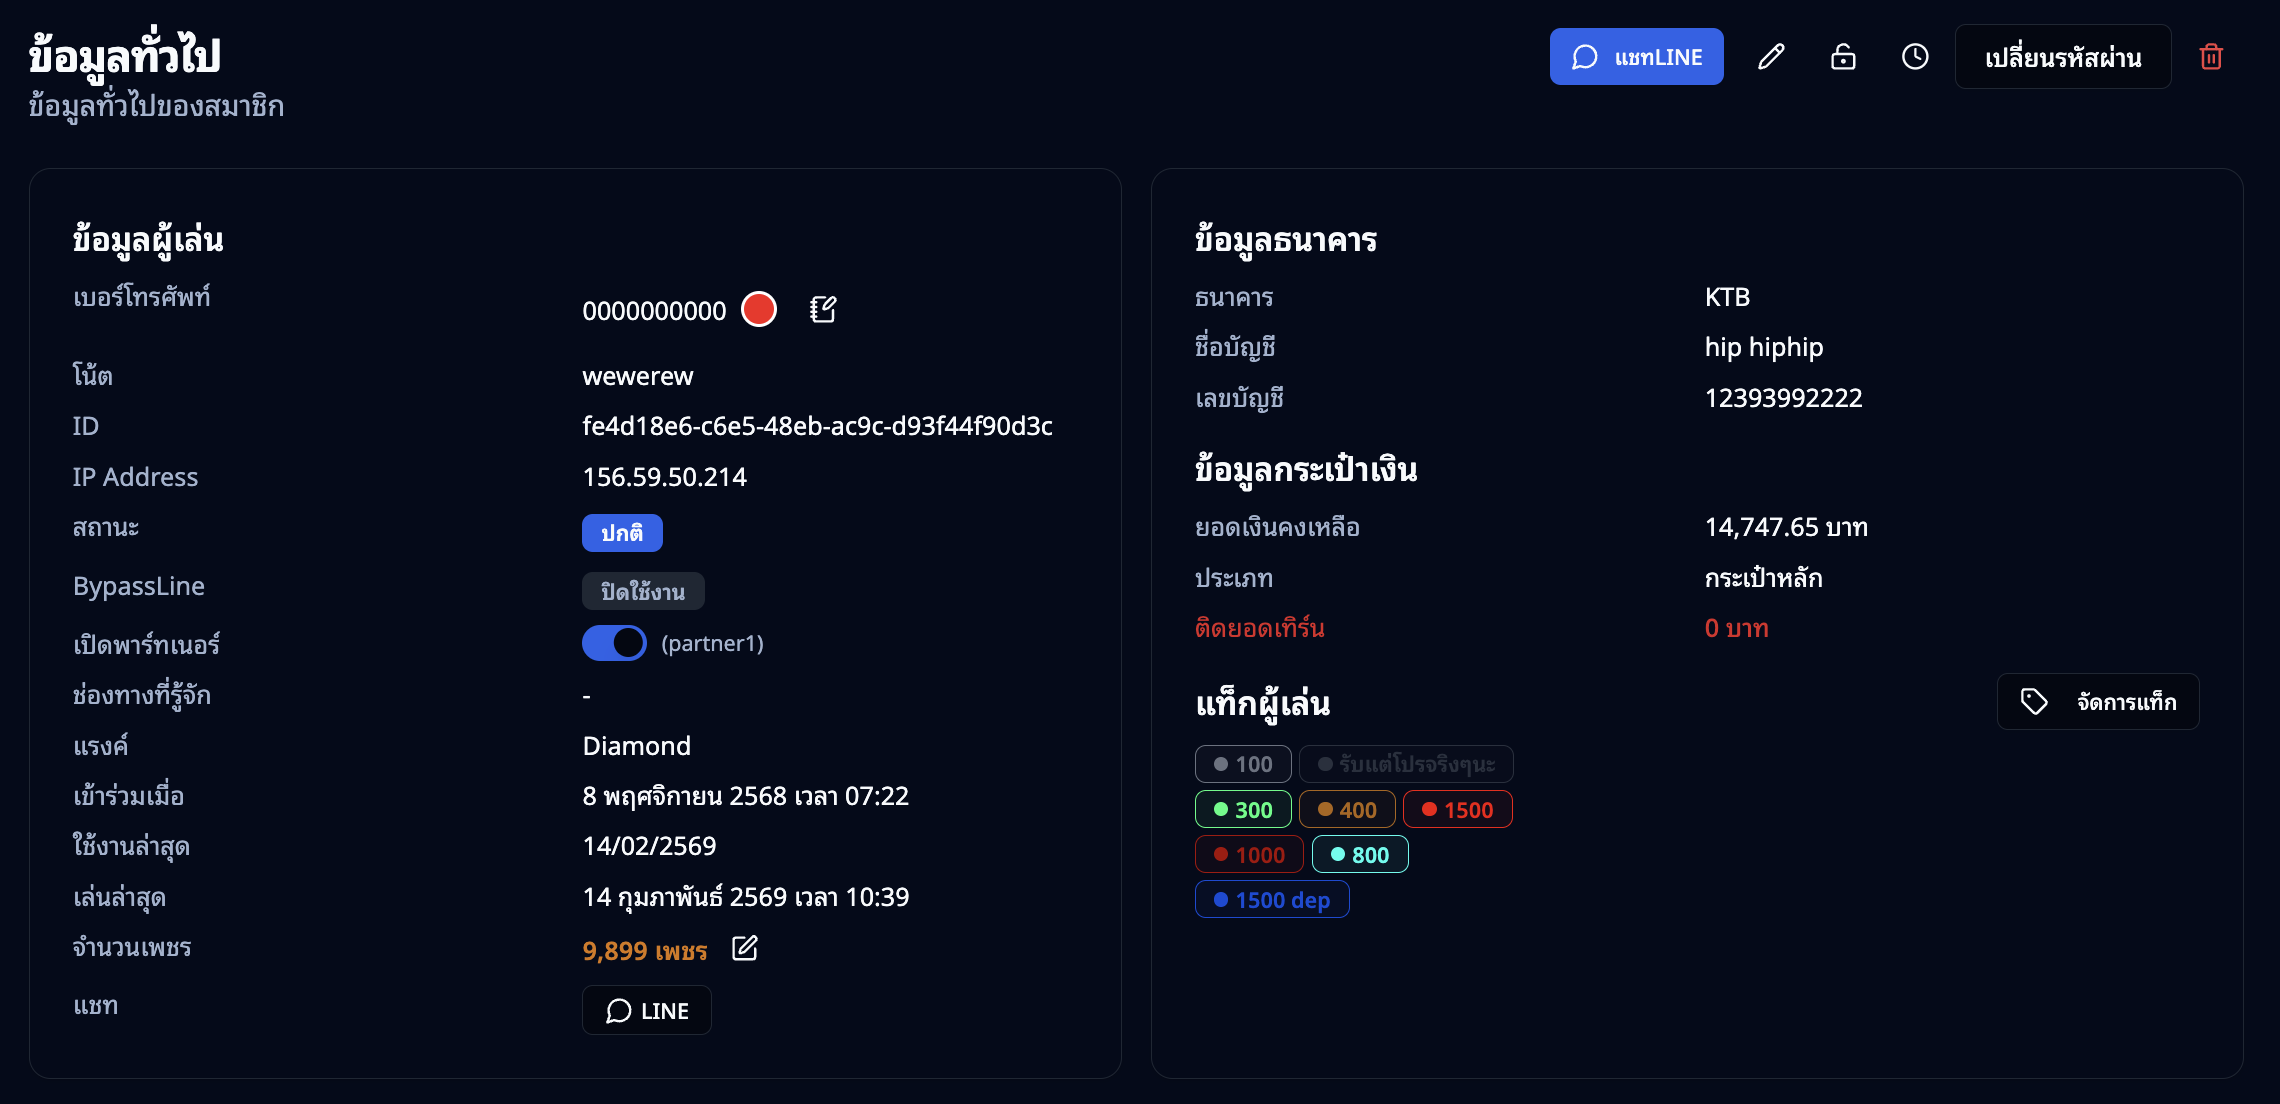Toggle the BypassLine ปิดใช้งาน badge
This screenshot has width=2280, height=1104.
pyautogui.click(x=643, y=591)
